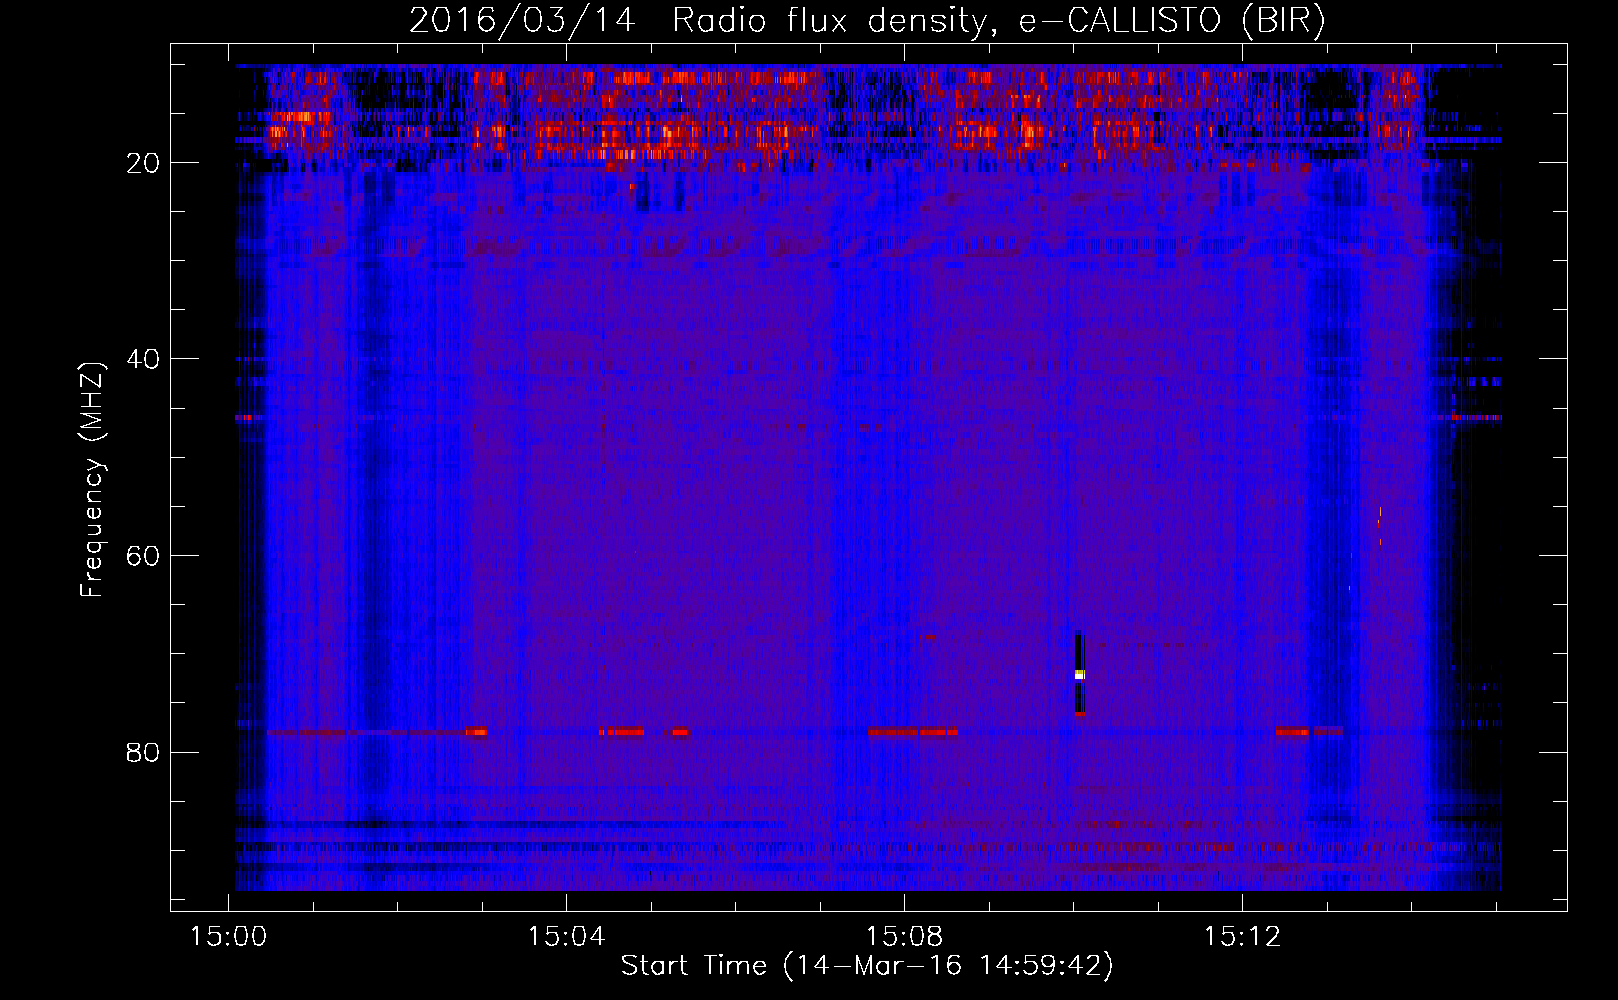Click the '15:12' time tick label
1618x1000 pixels.
[1243, 937]
